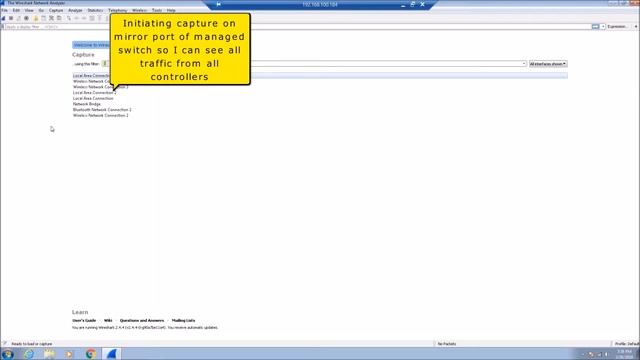Pin the remote desktop connection bar
Screen dimensions: 640x360
tap(219, 4)
